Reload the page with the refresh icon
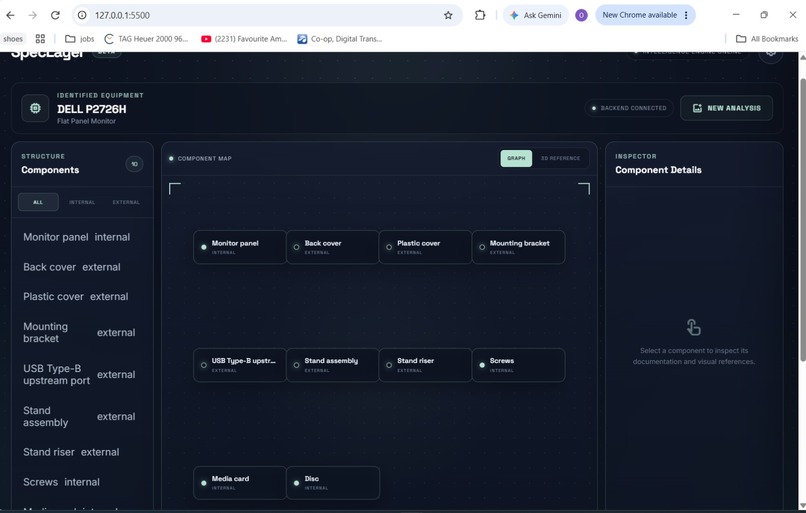The image size is (806, 513). (56, 15)
